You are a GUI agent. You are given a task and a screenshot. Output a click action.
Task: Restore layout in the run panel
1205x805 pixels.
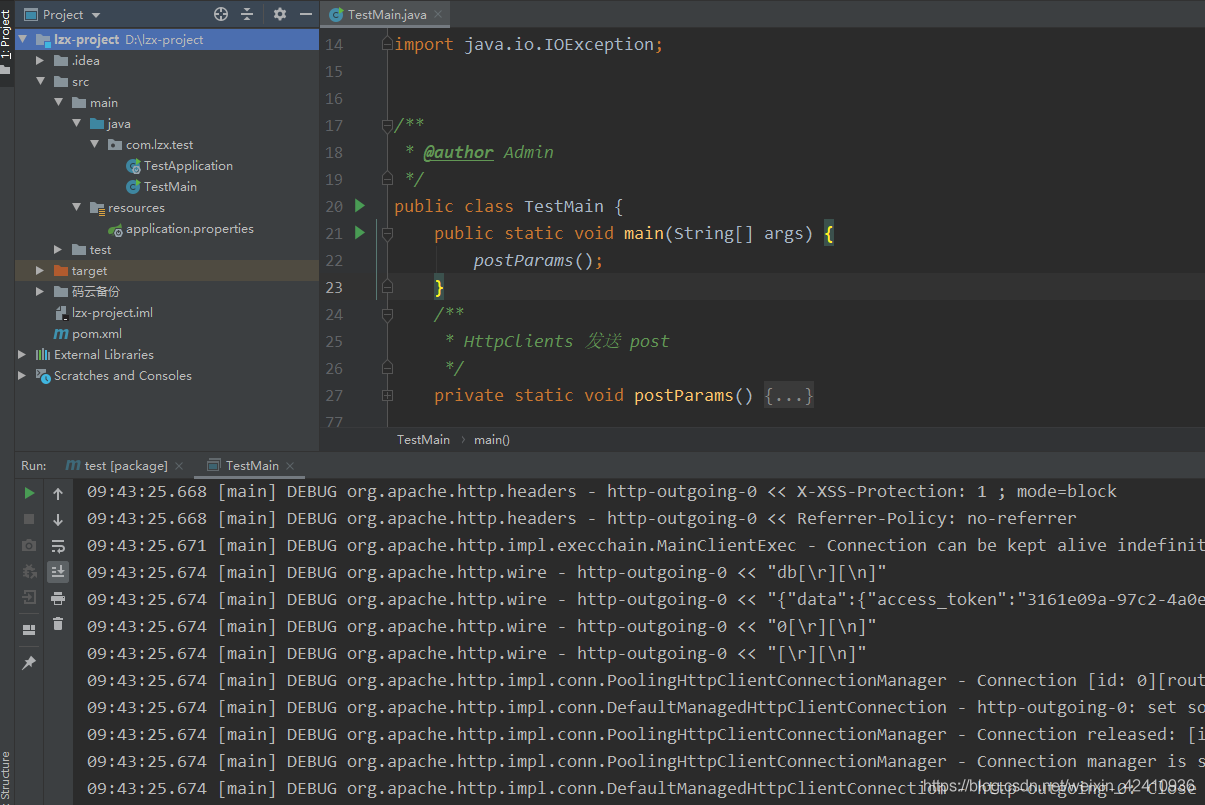pyautogui.click(x=29, y=629)
